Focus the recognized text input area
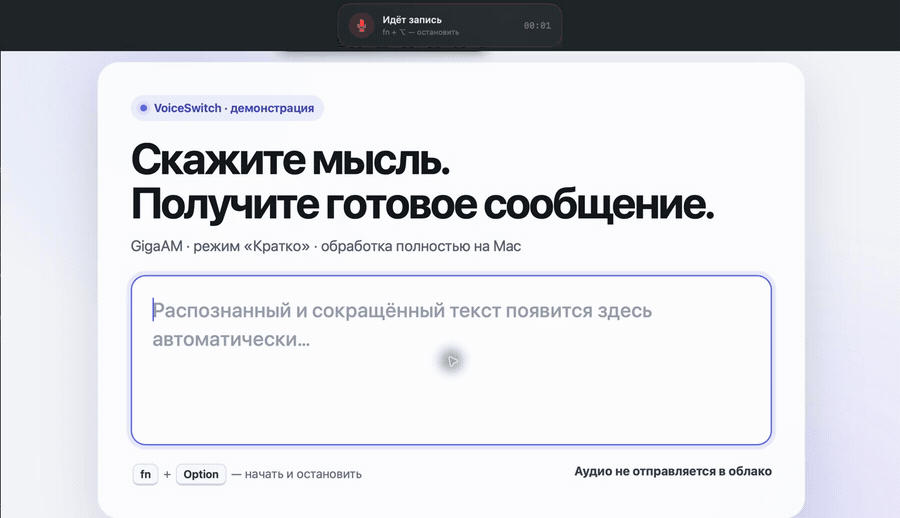Image resolution: width=900 pixels, height=518 pixels. click(x=451, y=360)
